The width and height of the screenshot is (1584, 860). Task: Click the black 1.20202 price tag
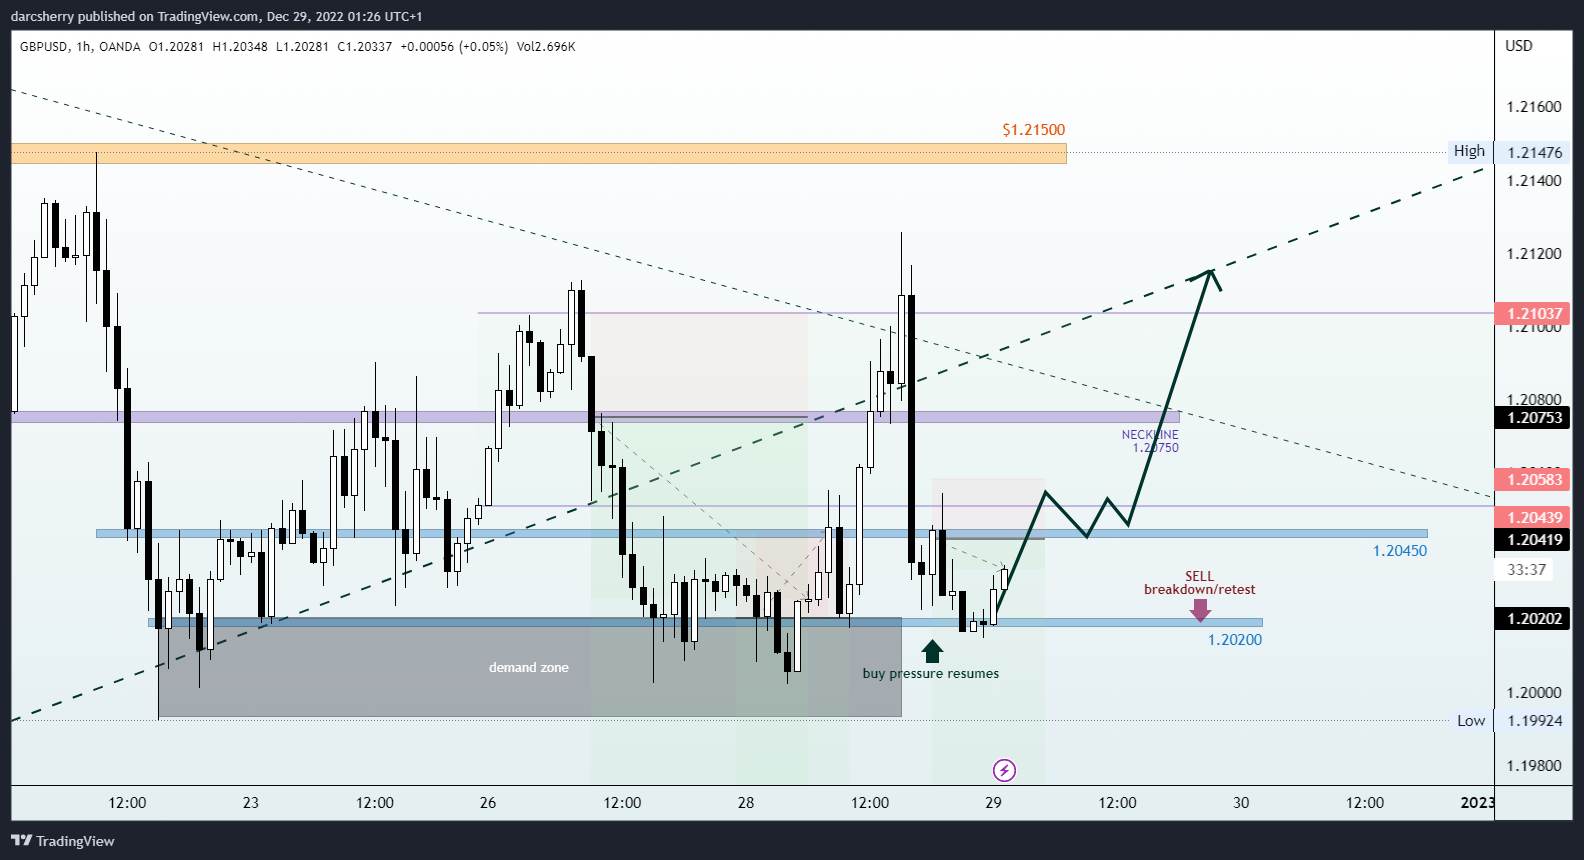1533,618
